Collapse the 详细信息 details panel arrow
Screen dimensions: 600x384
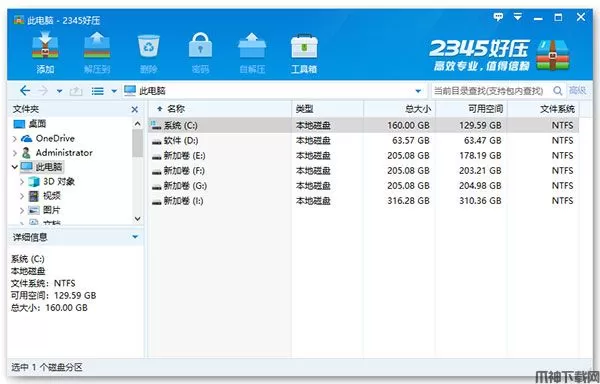tap(135, 237)
